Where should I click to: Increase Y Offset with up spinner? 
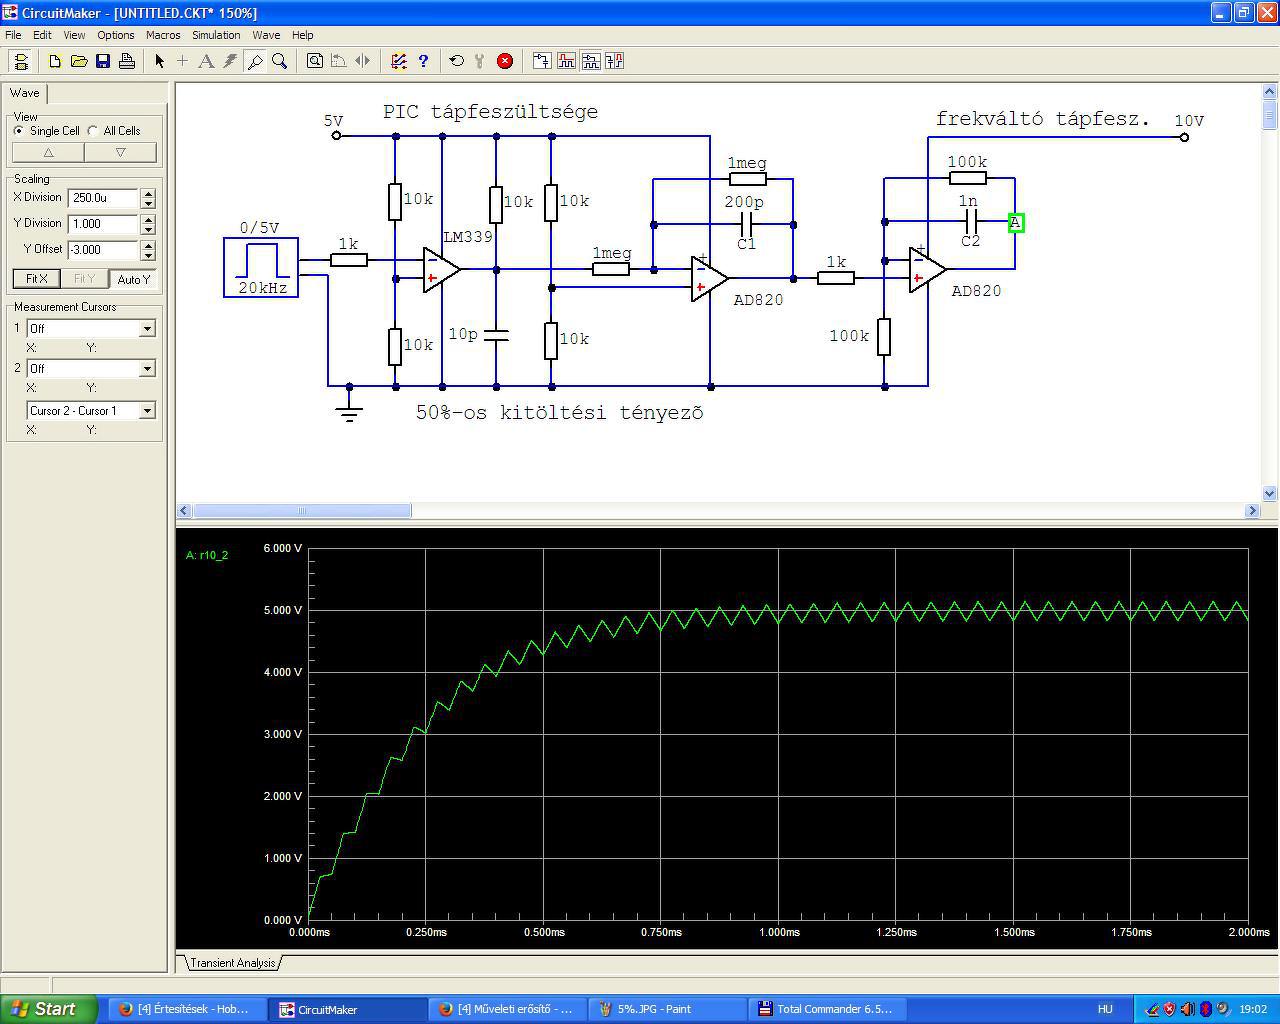pos(148,246)
